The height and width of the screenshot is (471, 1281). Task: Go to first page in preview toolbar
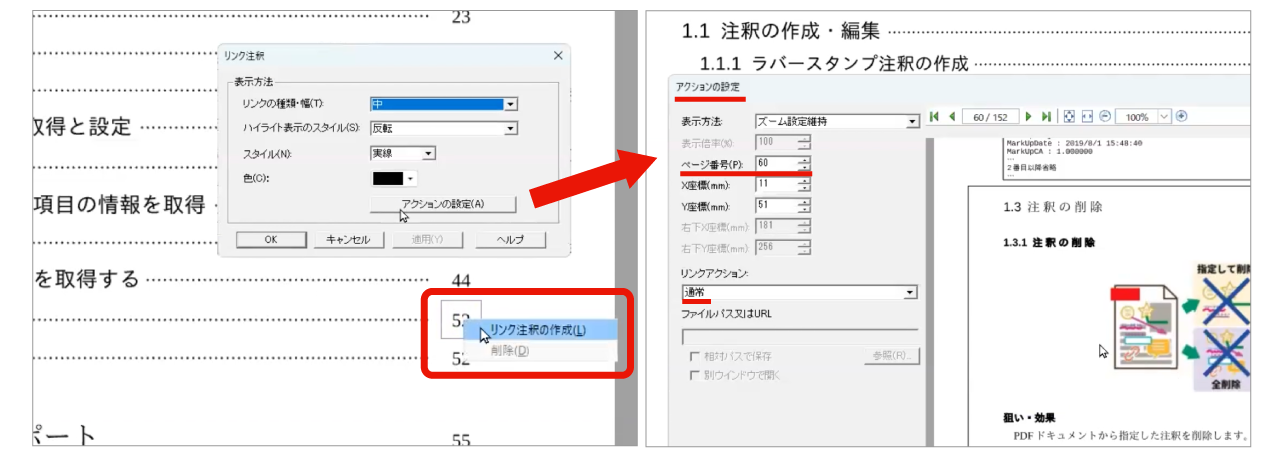[934, 117]
